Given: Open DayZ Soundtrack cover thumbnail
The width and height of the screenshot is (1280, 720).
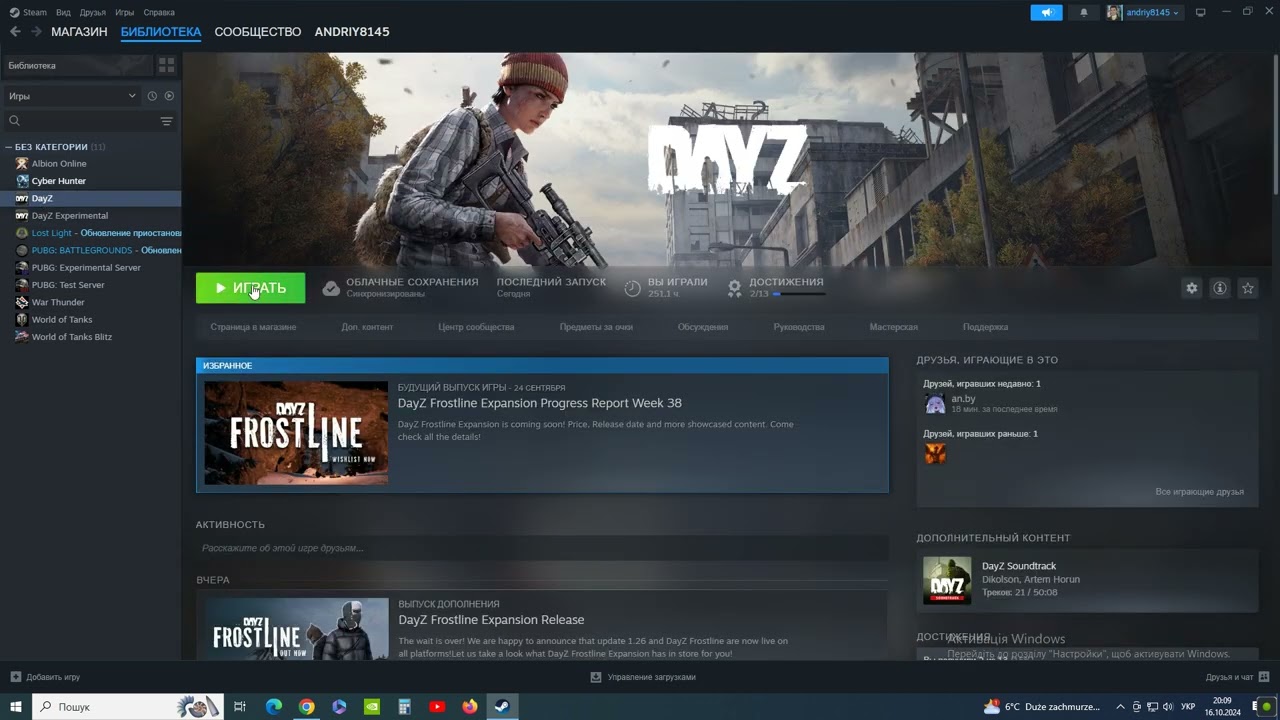Looking at the screenshot, I should point(946,580).
